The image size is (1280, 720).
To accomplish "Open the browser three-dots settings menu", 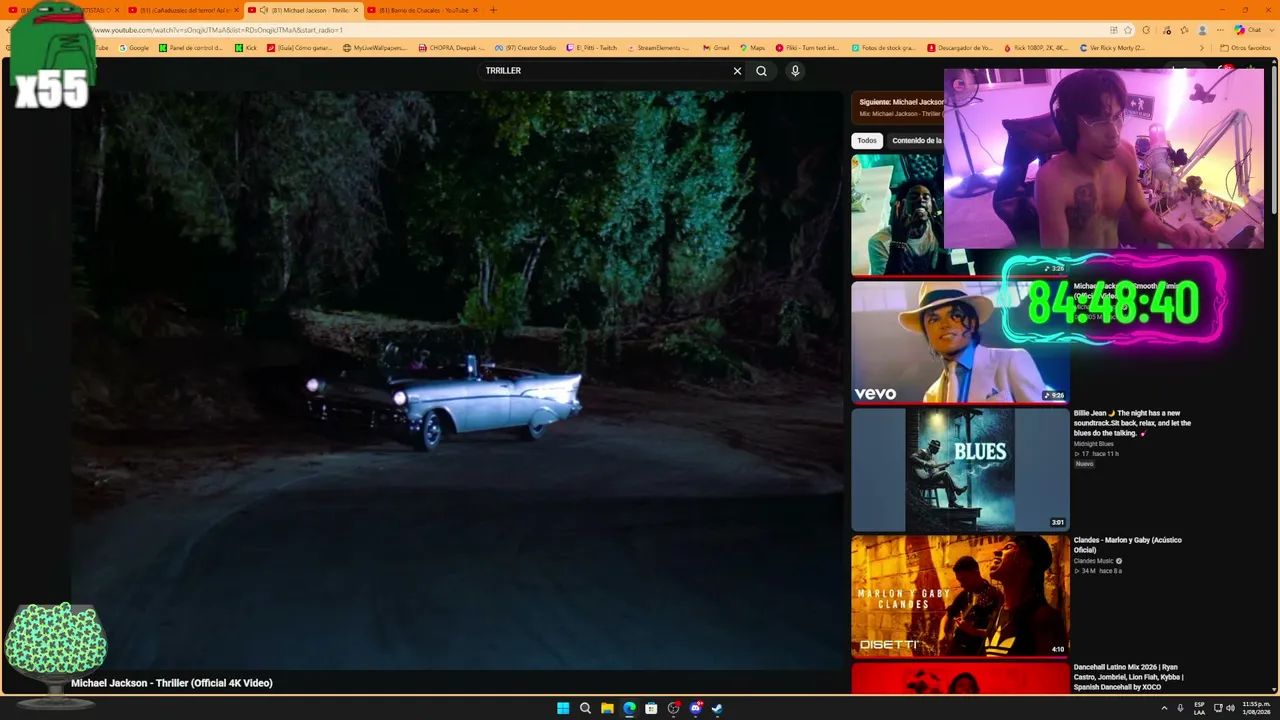I will pos(1221,30).
